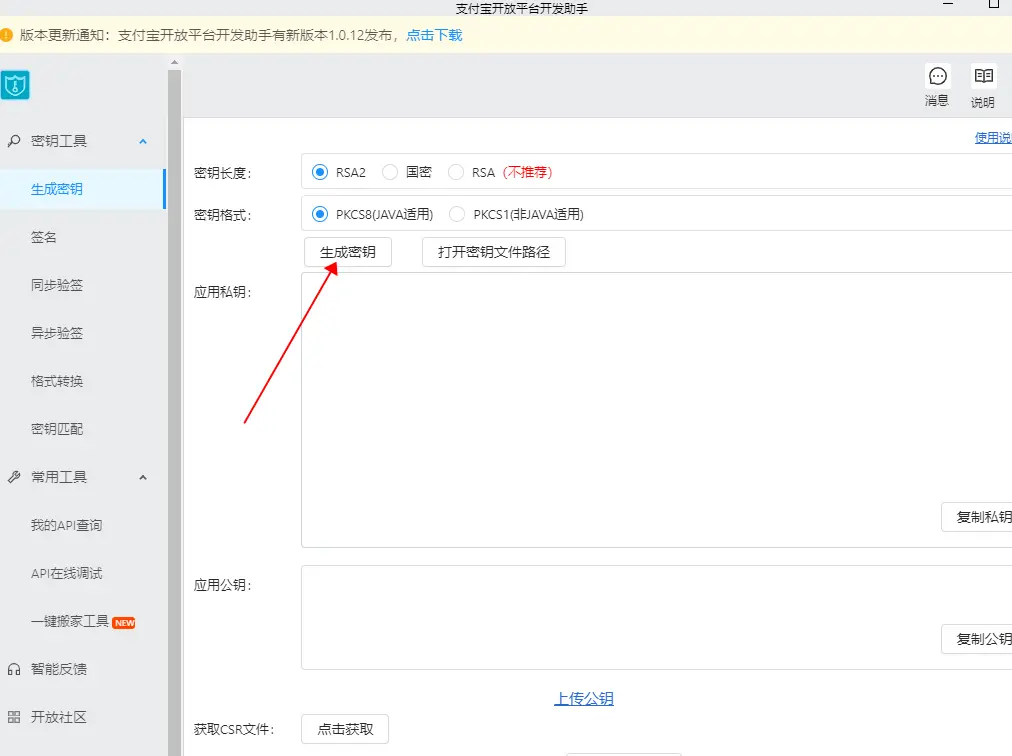Click the window title 支付宝开放平台开发助手
This screenshot has height=756, width=1012.
(521, 8)
